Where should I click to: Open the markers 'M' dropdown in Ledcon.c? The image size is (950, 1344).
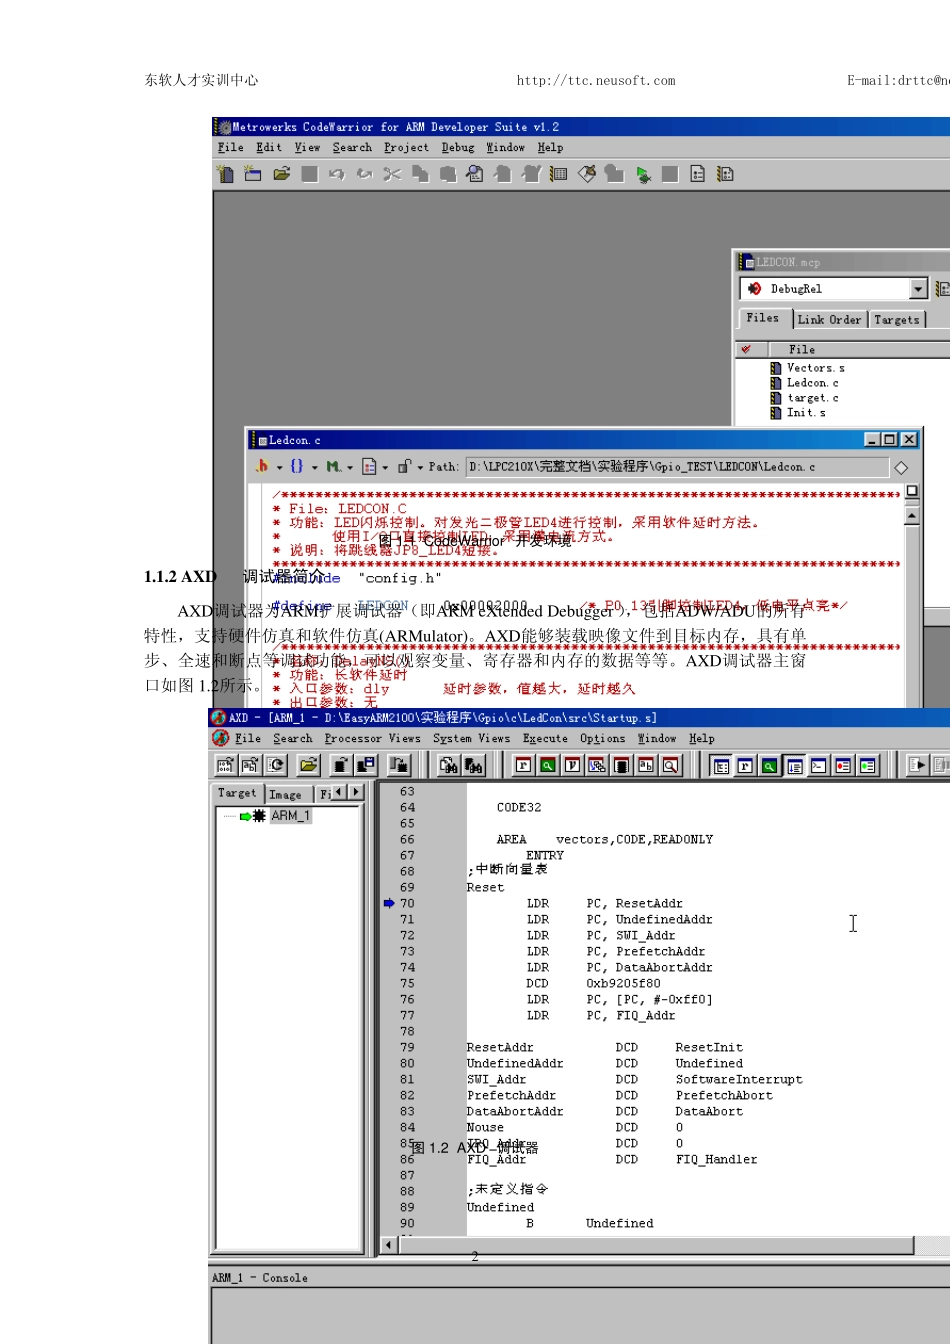click(339, 466)
